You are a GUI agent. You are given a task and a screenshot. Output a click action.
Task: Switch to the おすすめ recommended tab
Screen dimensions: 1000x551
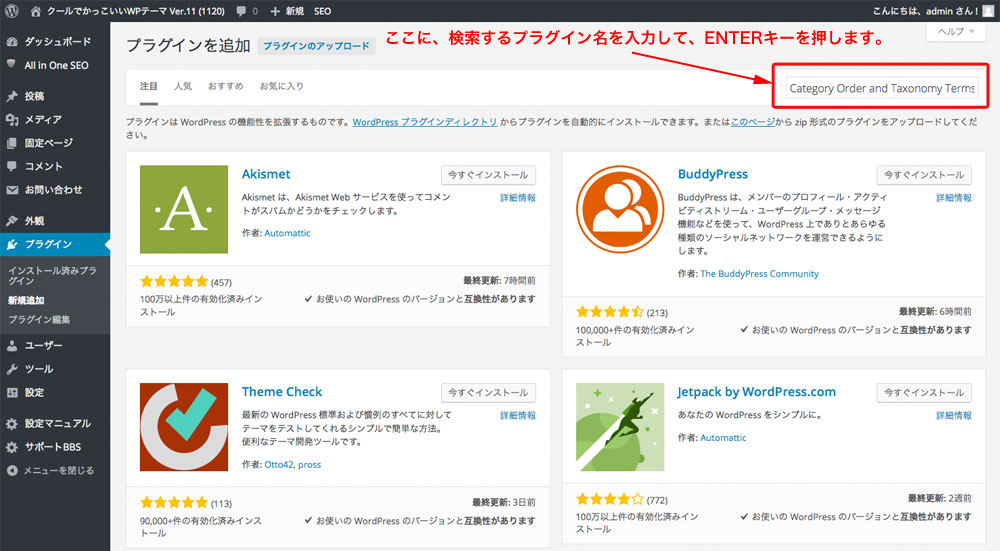pyautogui.click(x=225, y=86)
